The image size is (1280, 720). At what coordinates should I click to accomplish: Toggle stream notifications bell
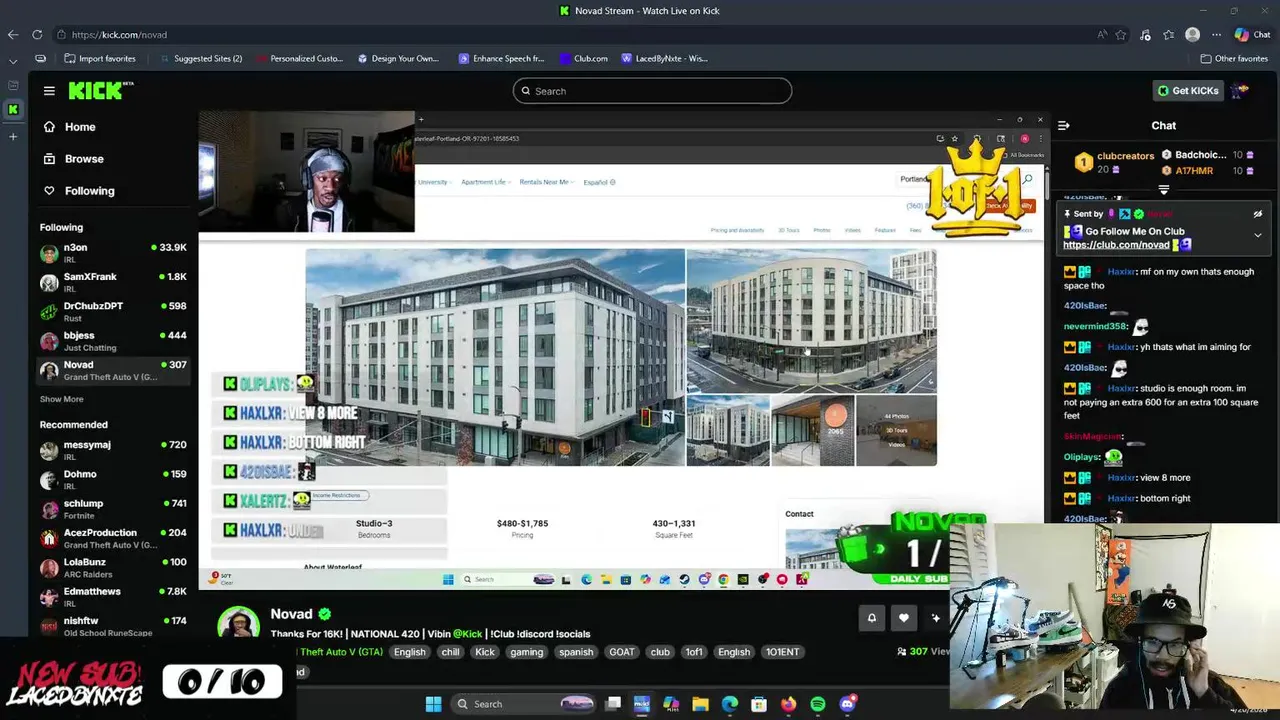click(871, 618)
